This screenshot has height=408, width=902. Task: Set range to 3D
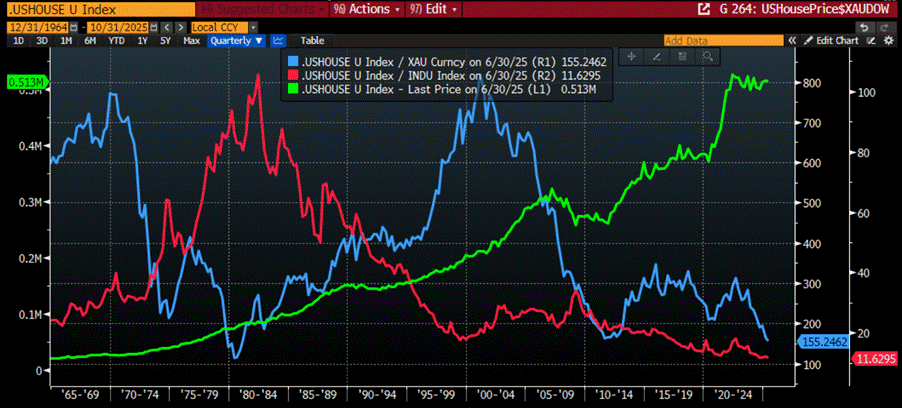(x=42, y=41)
